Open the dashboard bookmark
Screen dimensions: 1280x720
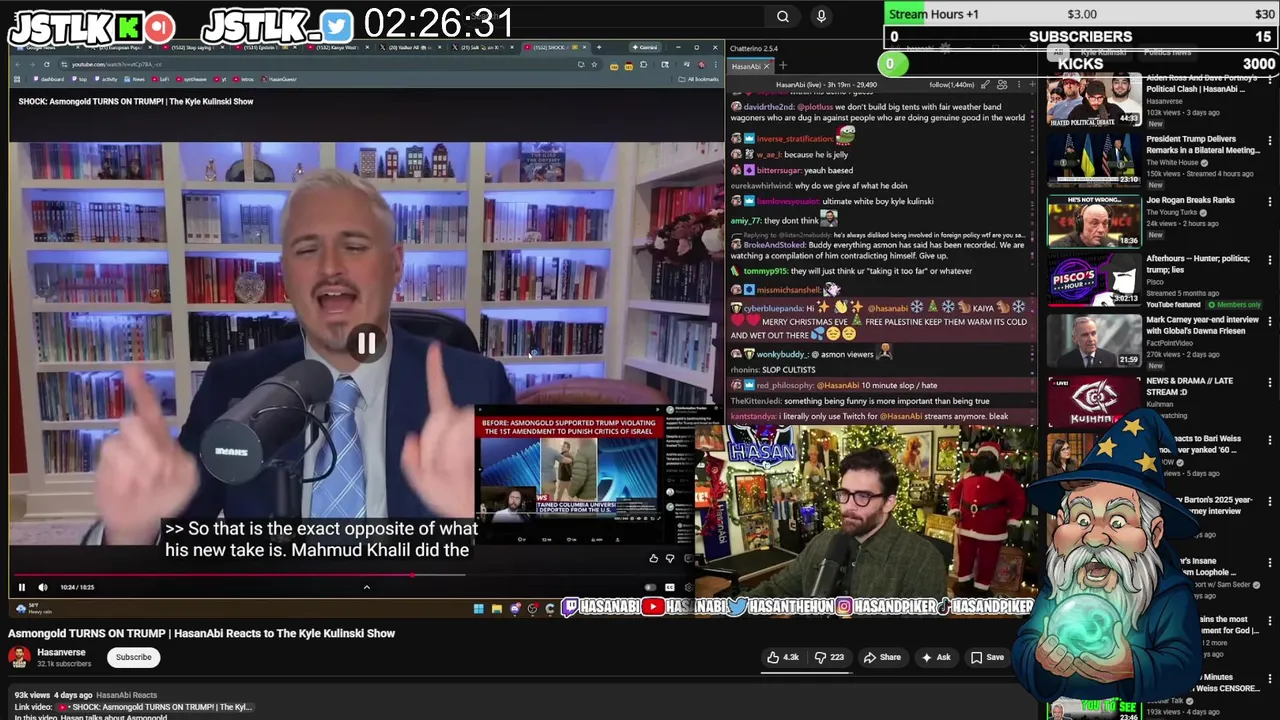tap(48, 79)
